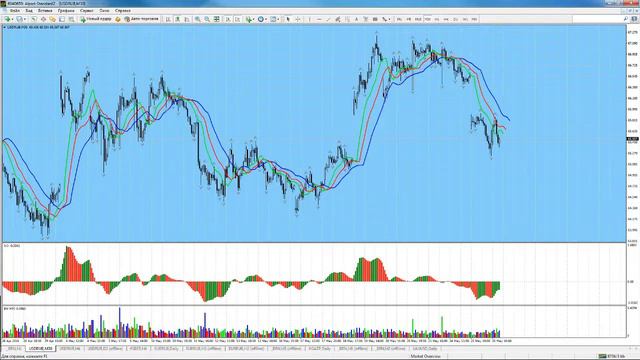Viewport: 640px width, 360px height.
Task: Open the Navigator panel
Action: [52, 19]
